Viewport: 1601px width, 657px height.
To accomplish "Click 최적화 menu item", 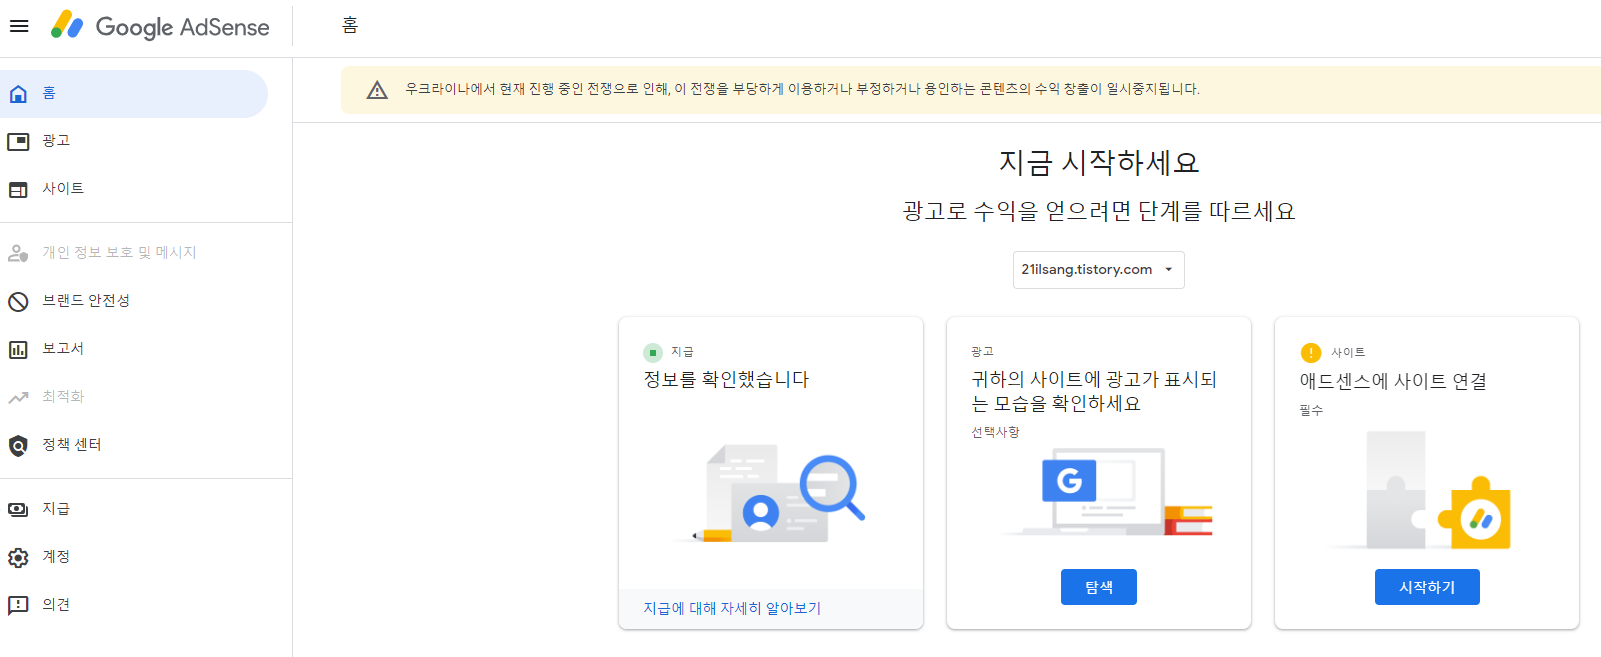I will click(134, 397).
